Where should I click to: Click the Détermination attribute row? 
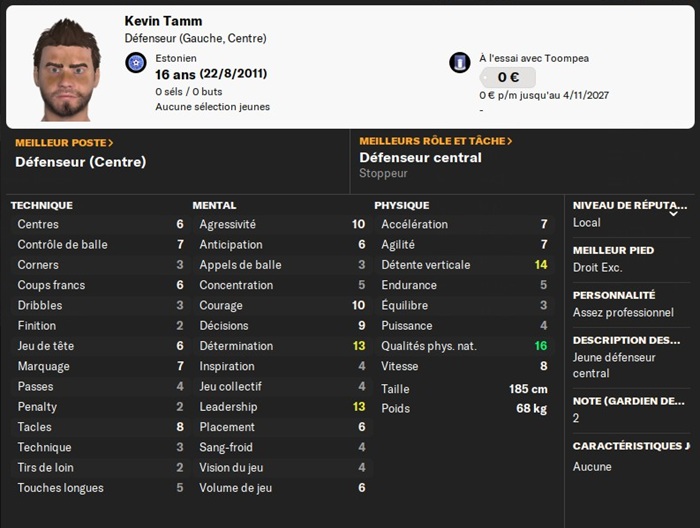tap(281, 346)
